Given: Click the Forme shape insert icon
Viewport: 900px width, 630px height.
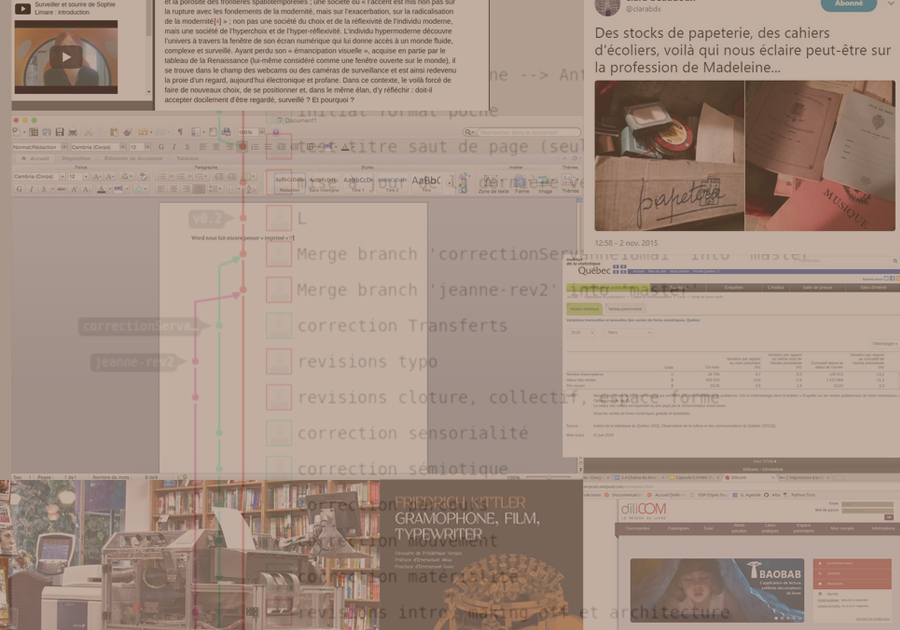Looking at the screenshot, I should 522,180.
